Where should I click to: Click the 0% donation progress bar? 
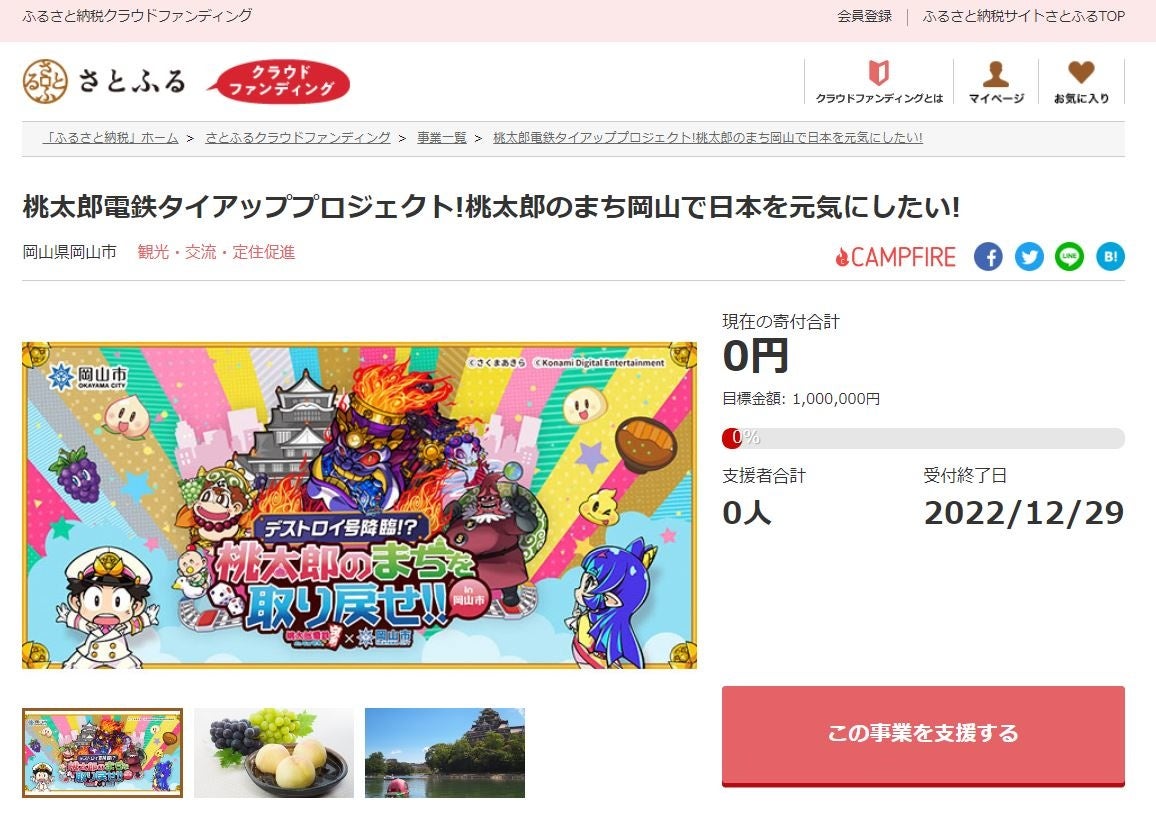[923, 438]
